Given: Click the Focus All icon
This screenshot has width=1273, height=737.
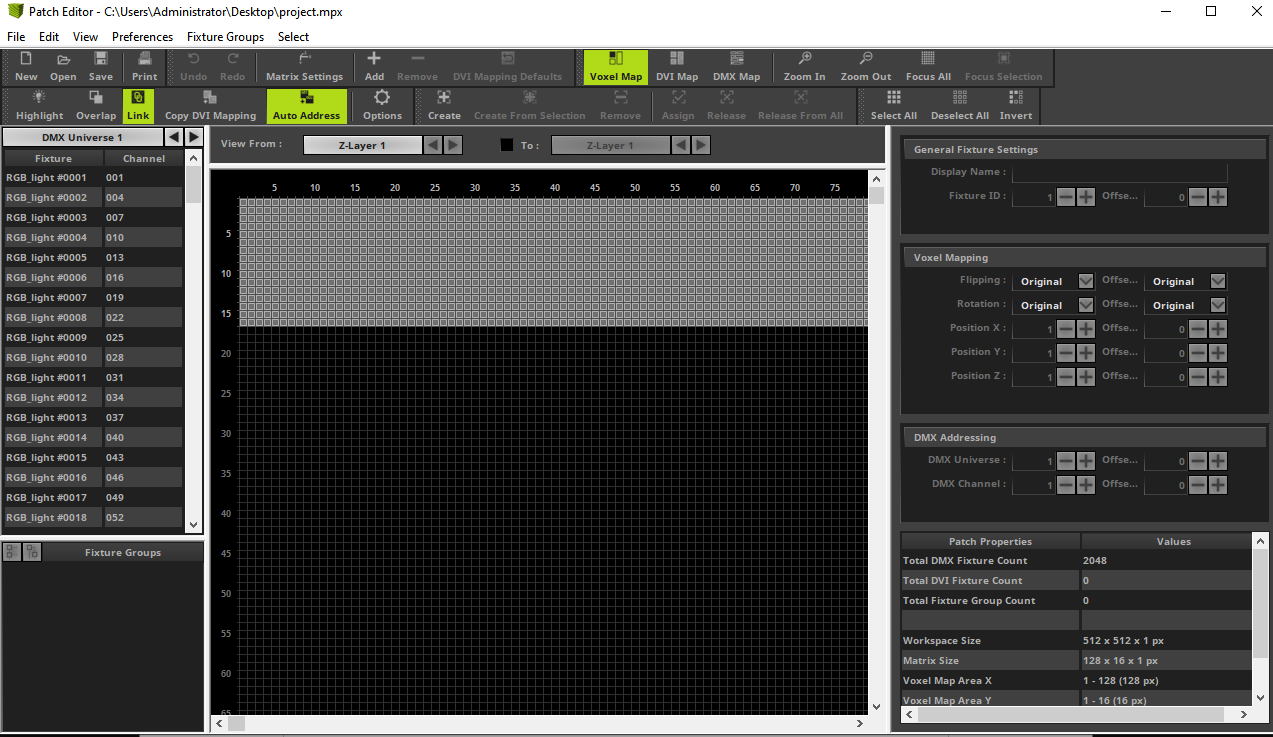Looking at the screenshot, I should [928, 67].
